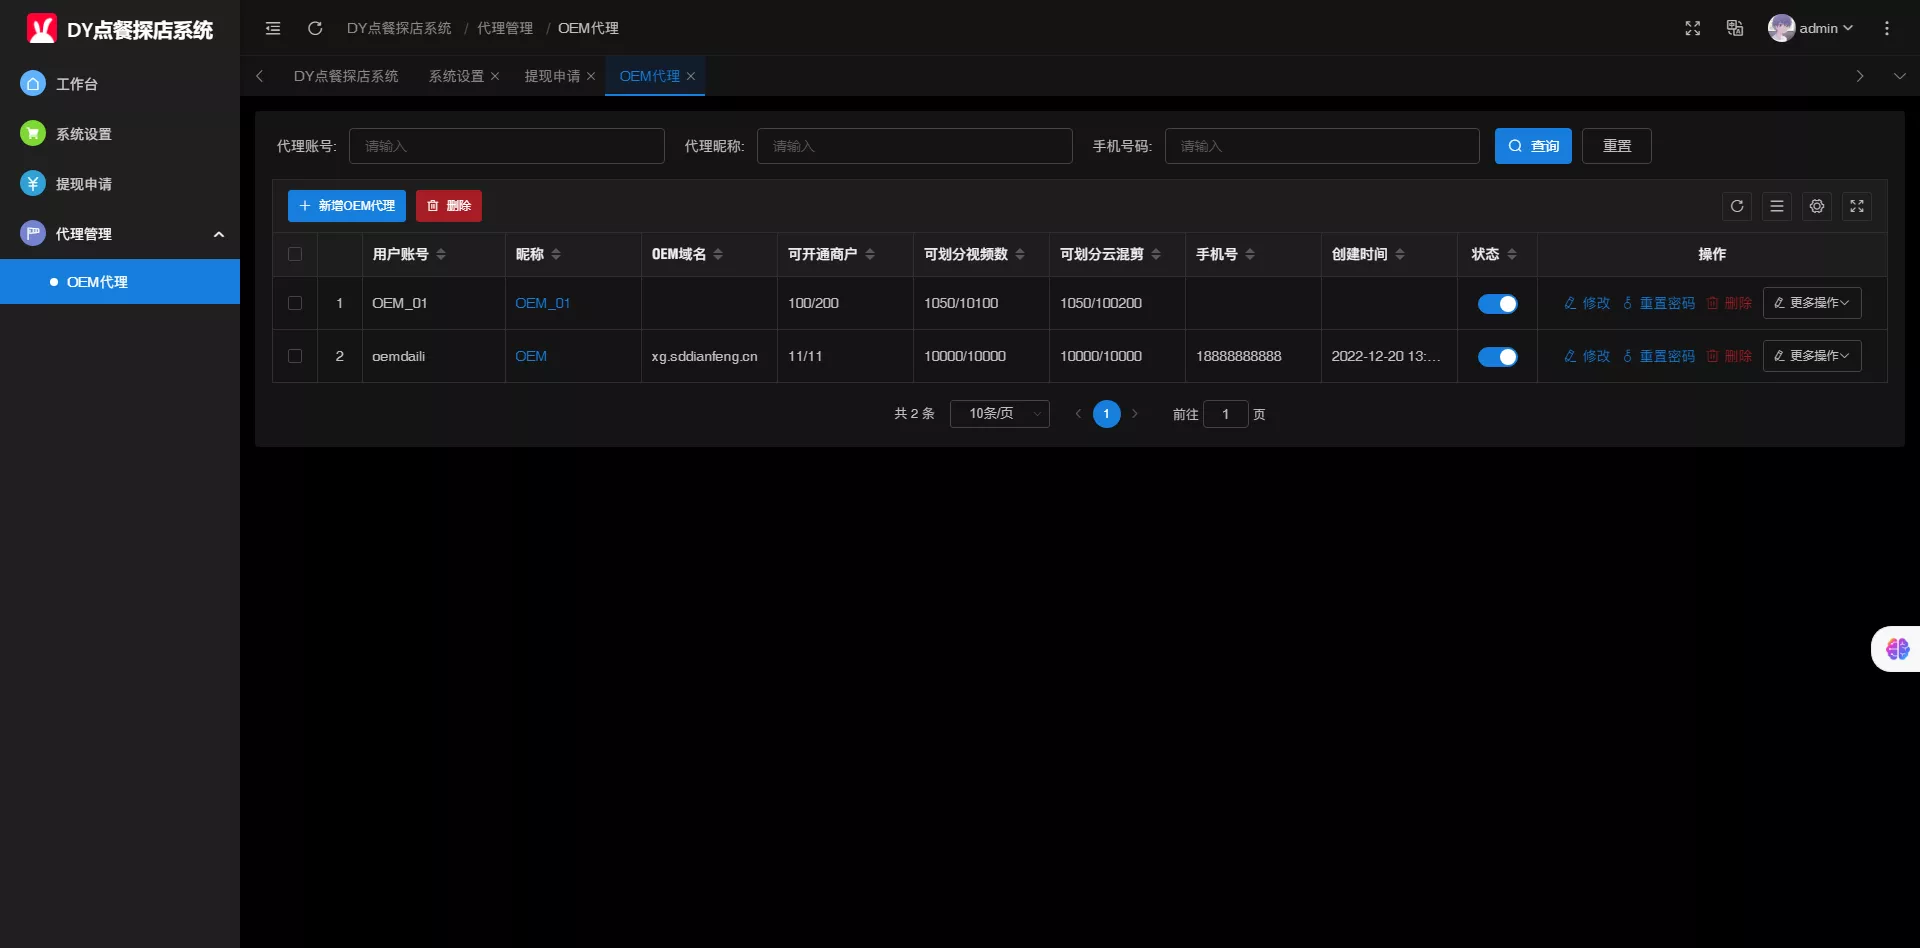Click the 查询 search button
Viewport: 1920px width, 948px height.
pyautogui.click(x=1533, y=146)
